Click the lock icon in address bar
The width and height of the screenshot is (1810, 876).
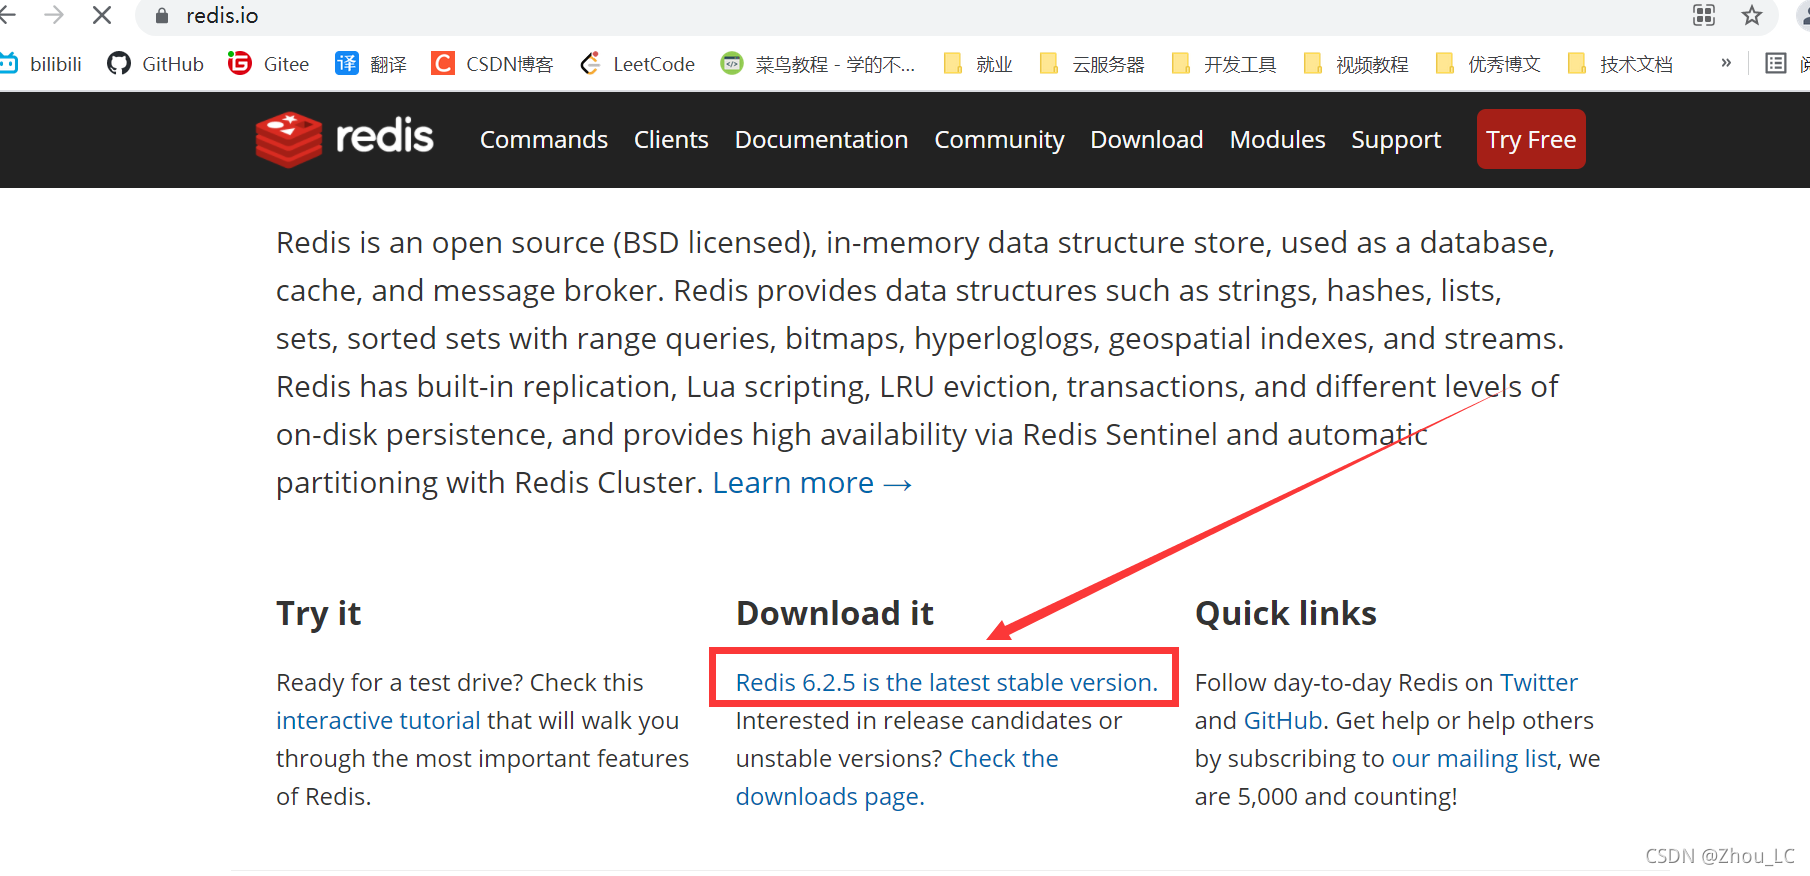pyautogui.click(x=162, y=16)
